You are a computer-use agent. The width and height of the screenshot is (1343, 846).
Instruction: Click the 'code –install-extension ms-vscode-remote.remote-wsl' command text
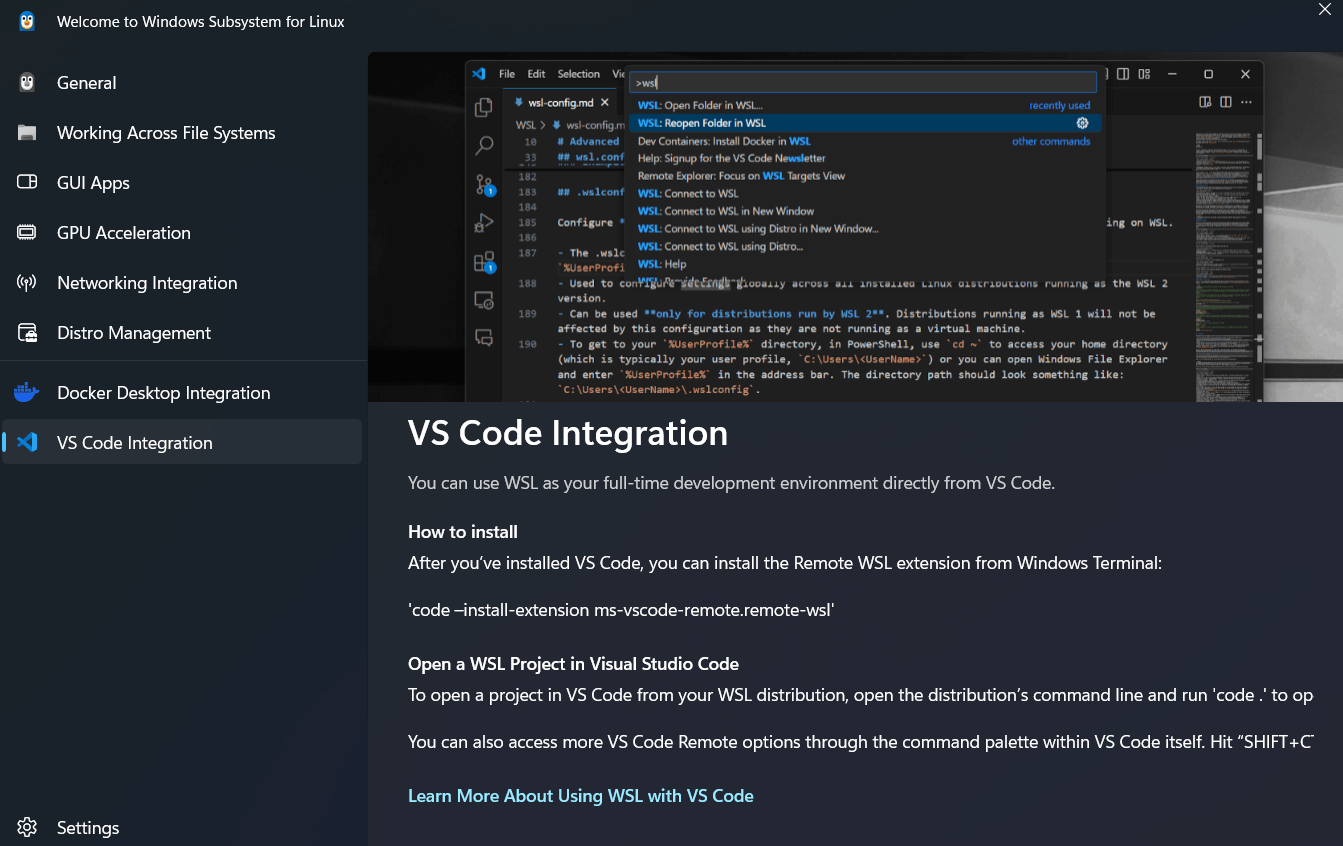pos(621,609)
